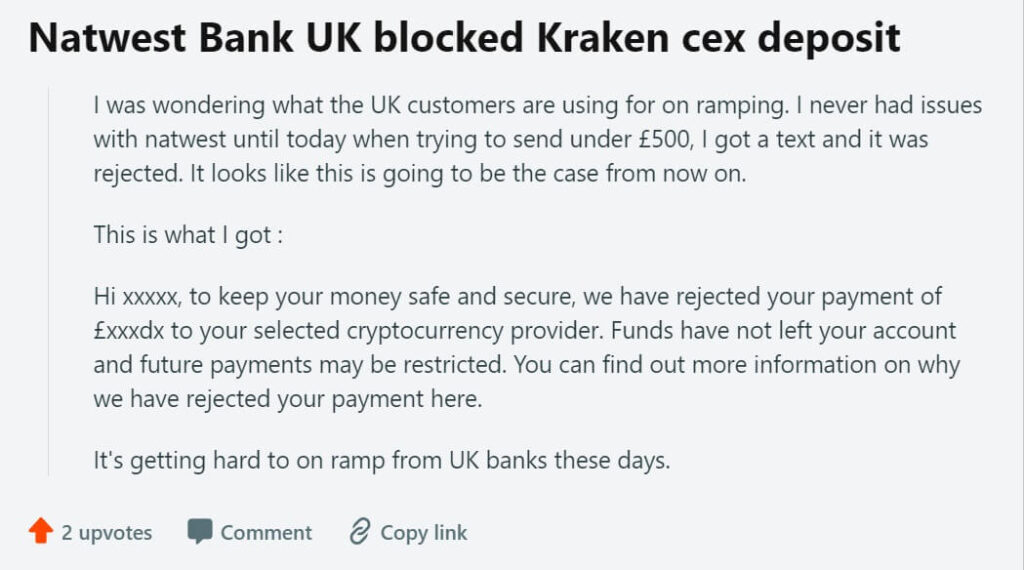Click the word "Natwest" in the post title
Screen dimensions: 1024x570
pyautogui.click(x=98, y=38)
